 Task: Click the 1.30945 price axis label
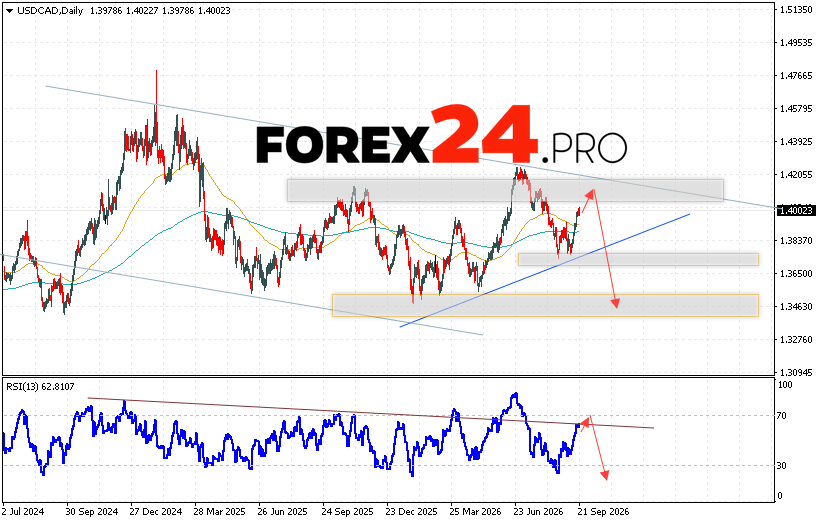point(796,372)
